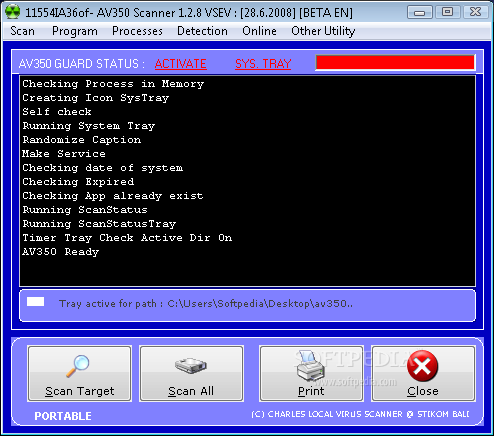The image size is (494, 436).
Task: Click 'Checking Process in Memory' log line
Action: pos(113,84)
